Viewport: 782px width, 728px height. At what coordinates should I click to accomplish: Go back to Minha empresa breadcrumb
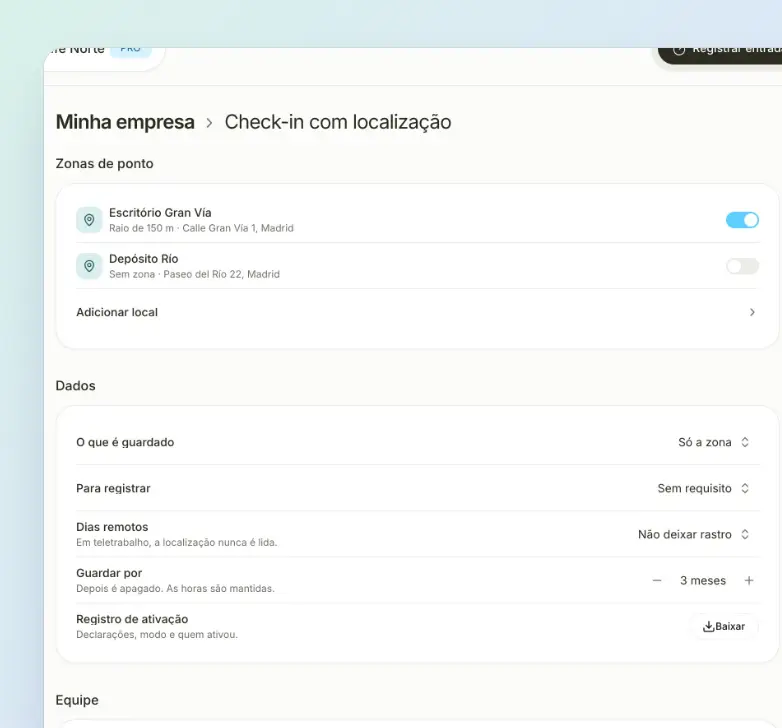(x=125, y=122)
